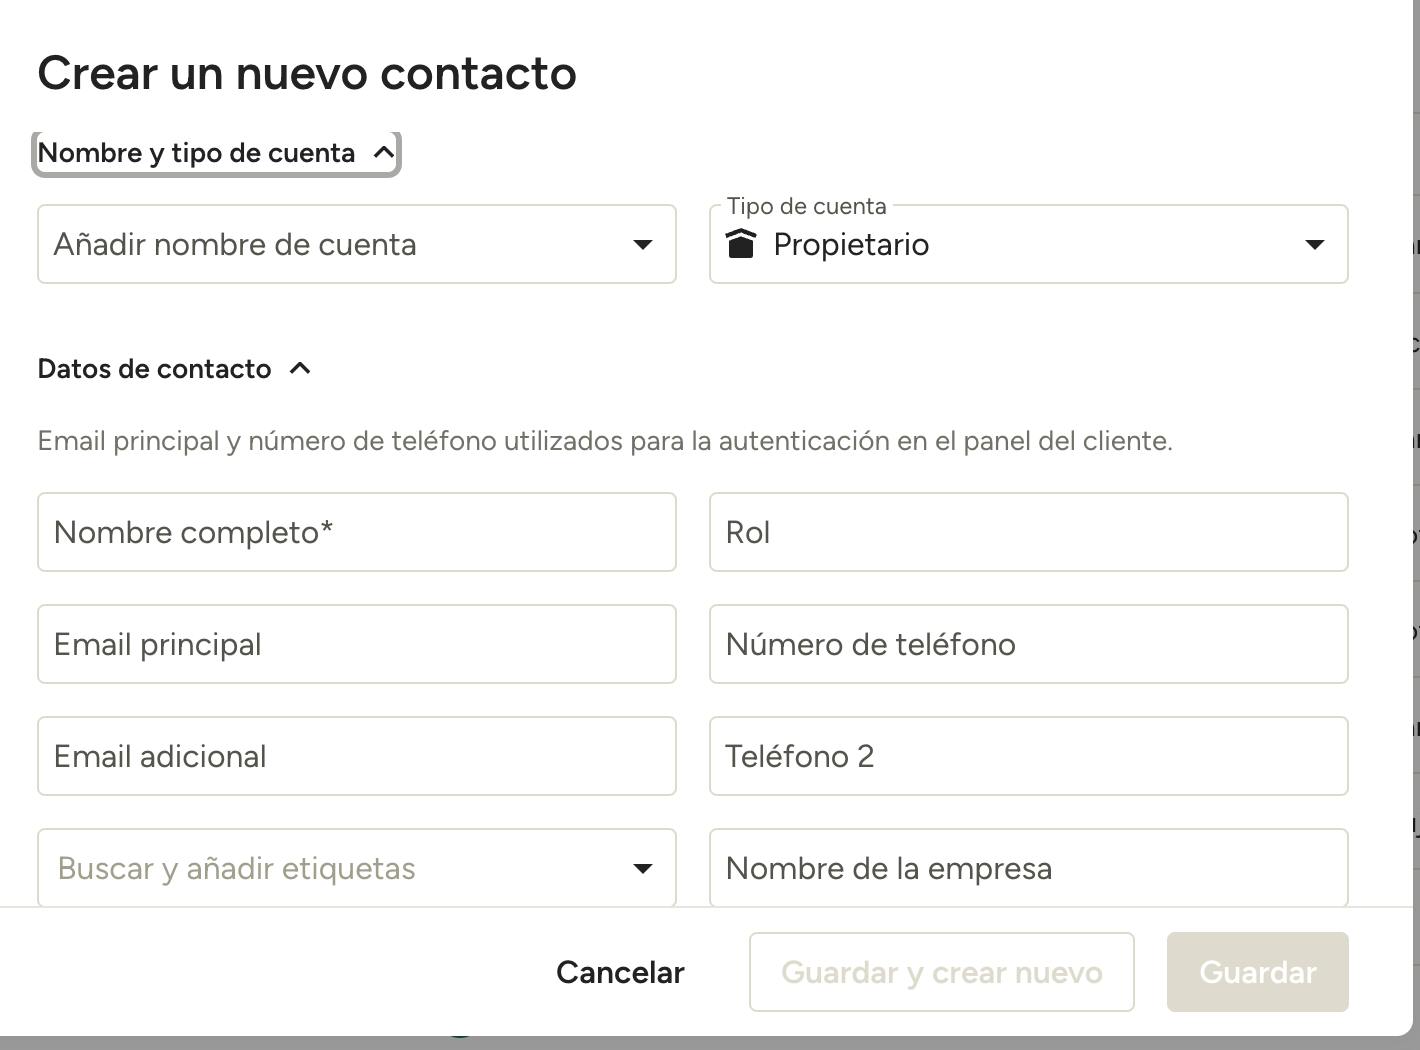Focus the Nombre completo field

[357, 532]
